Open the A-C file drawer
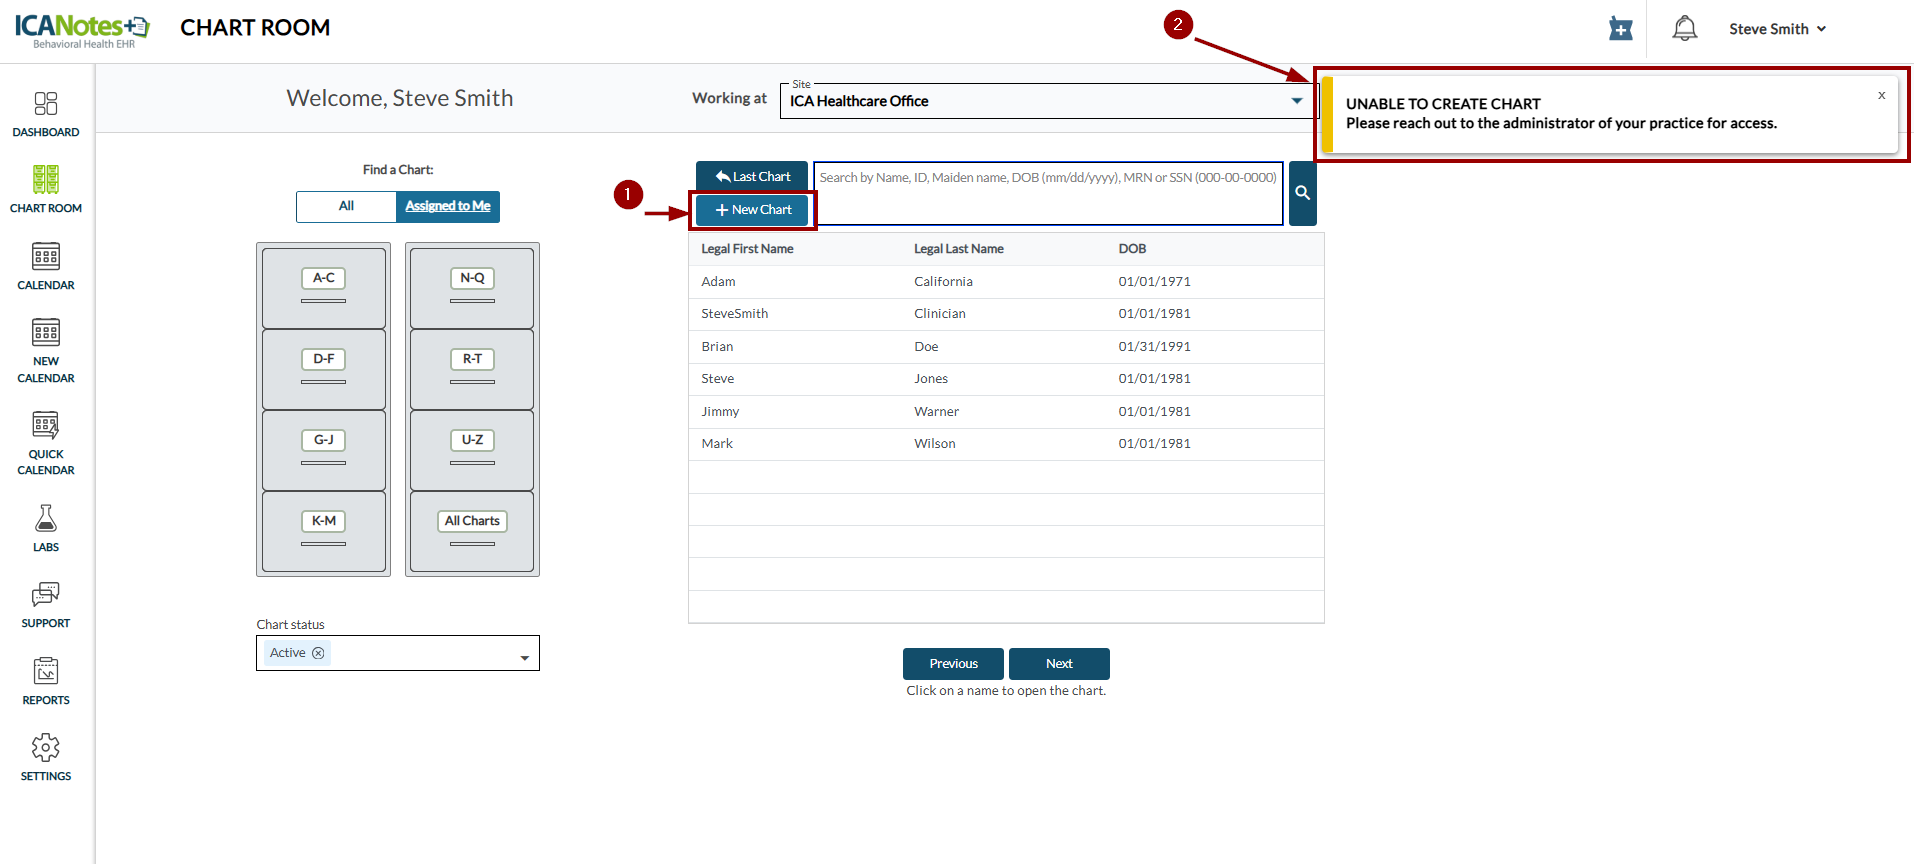This screenshot has height=864, width=1914. pyautogui.click(x=324, y=288)
